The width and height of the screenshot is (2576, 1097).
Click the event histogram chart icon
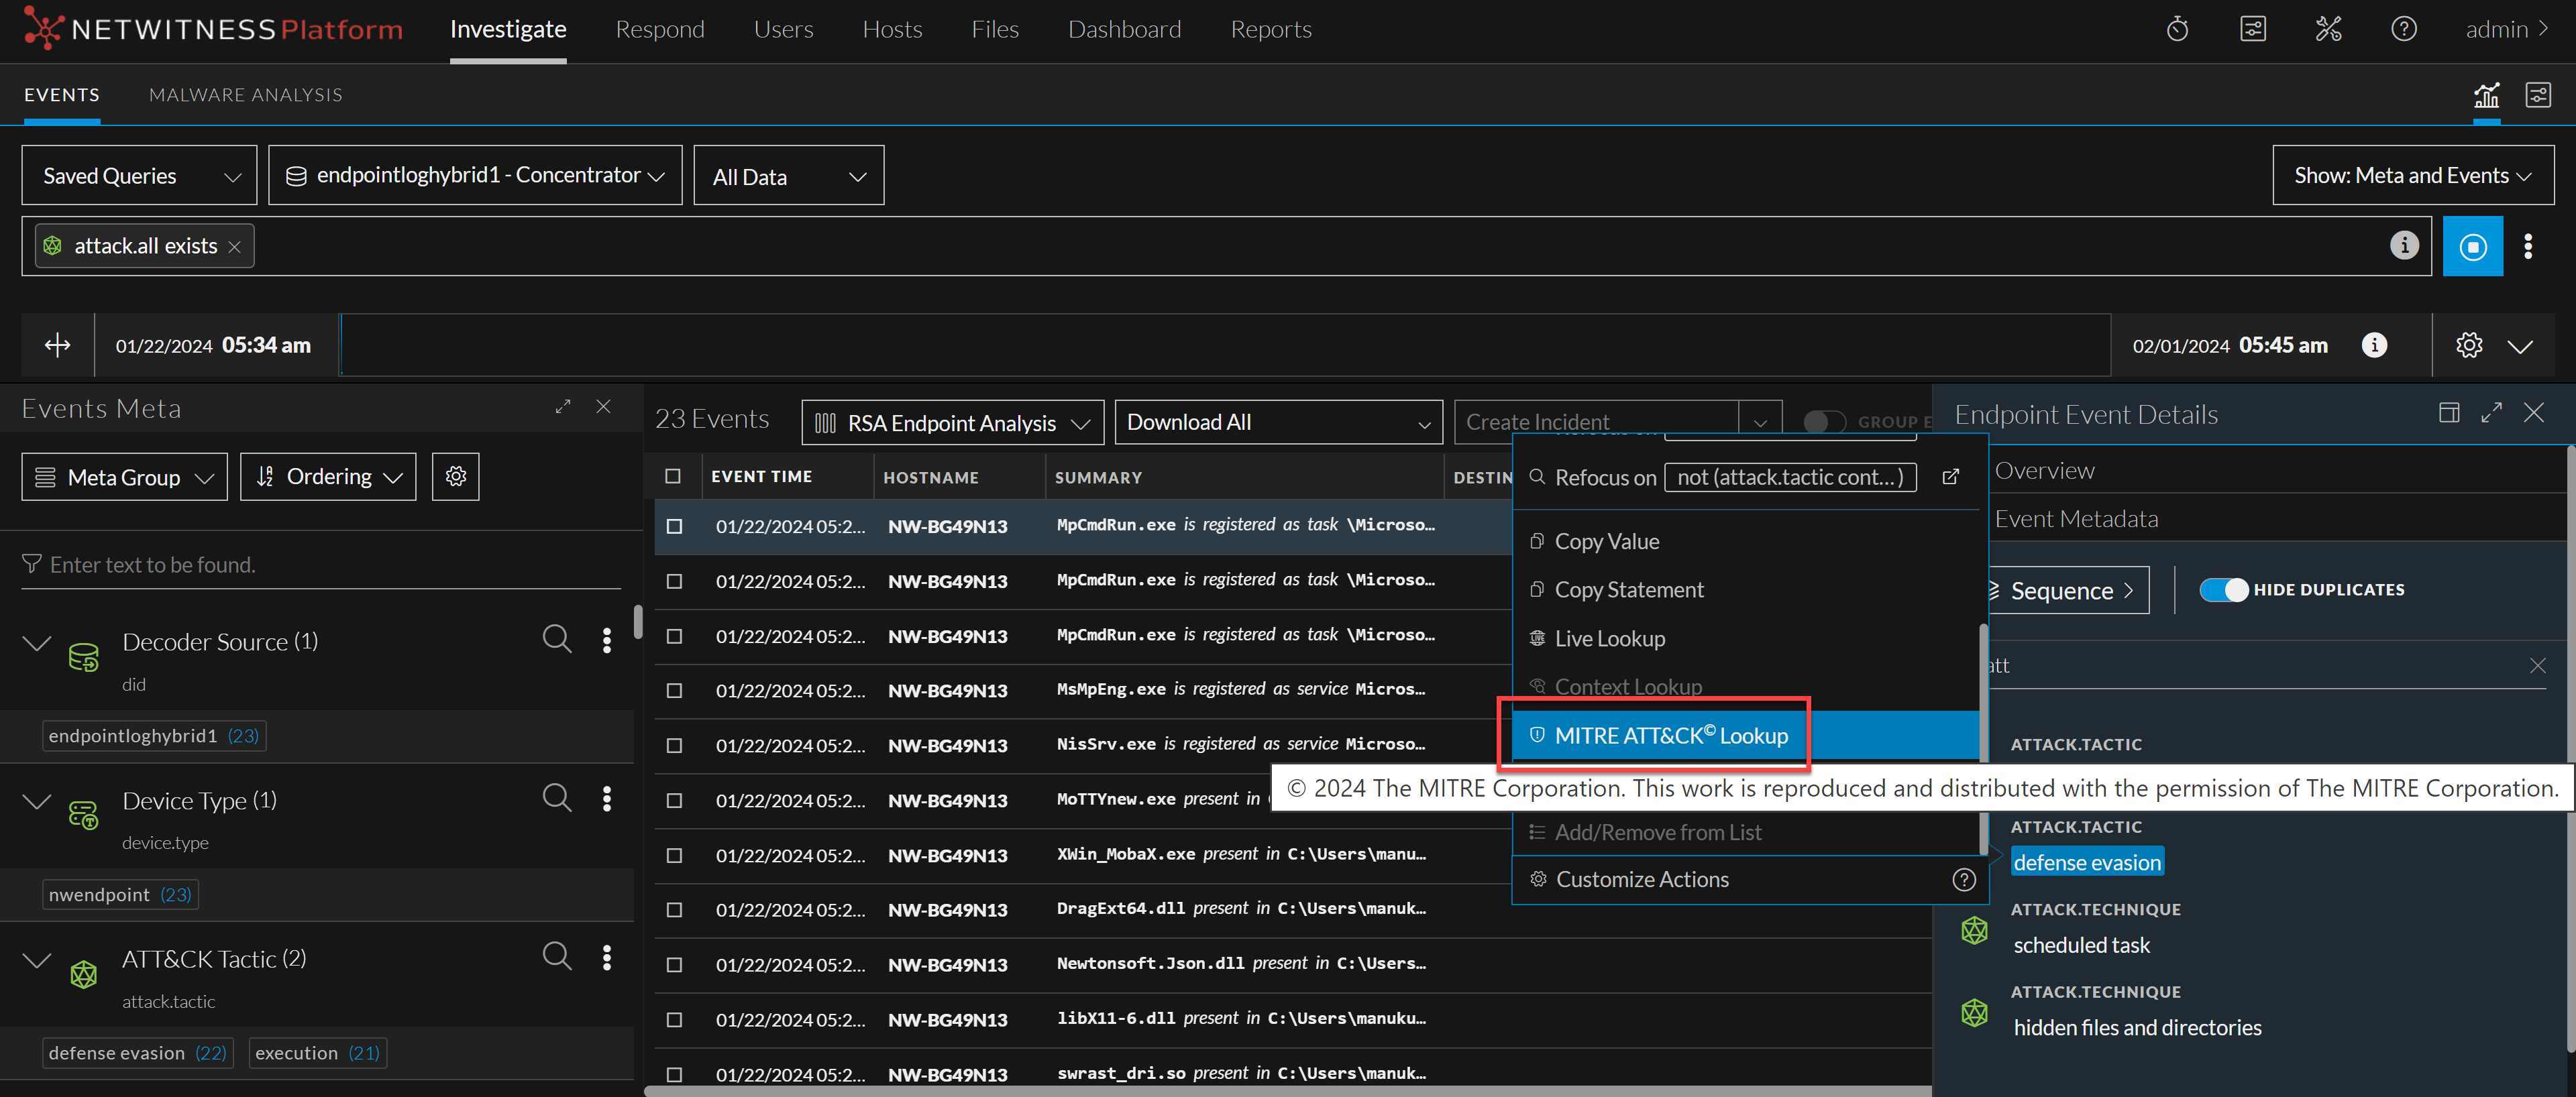(x=2486, y=95)
